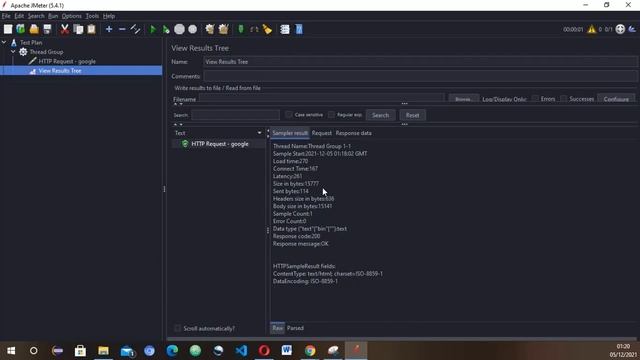
Task: Click the Reset button
Action: 412,115
